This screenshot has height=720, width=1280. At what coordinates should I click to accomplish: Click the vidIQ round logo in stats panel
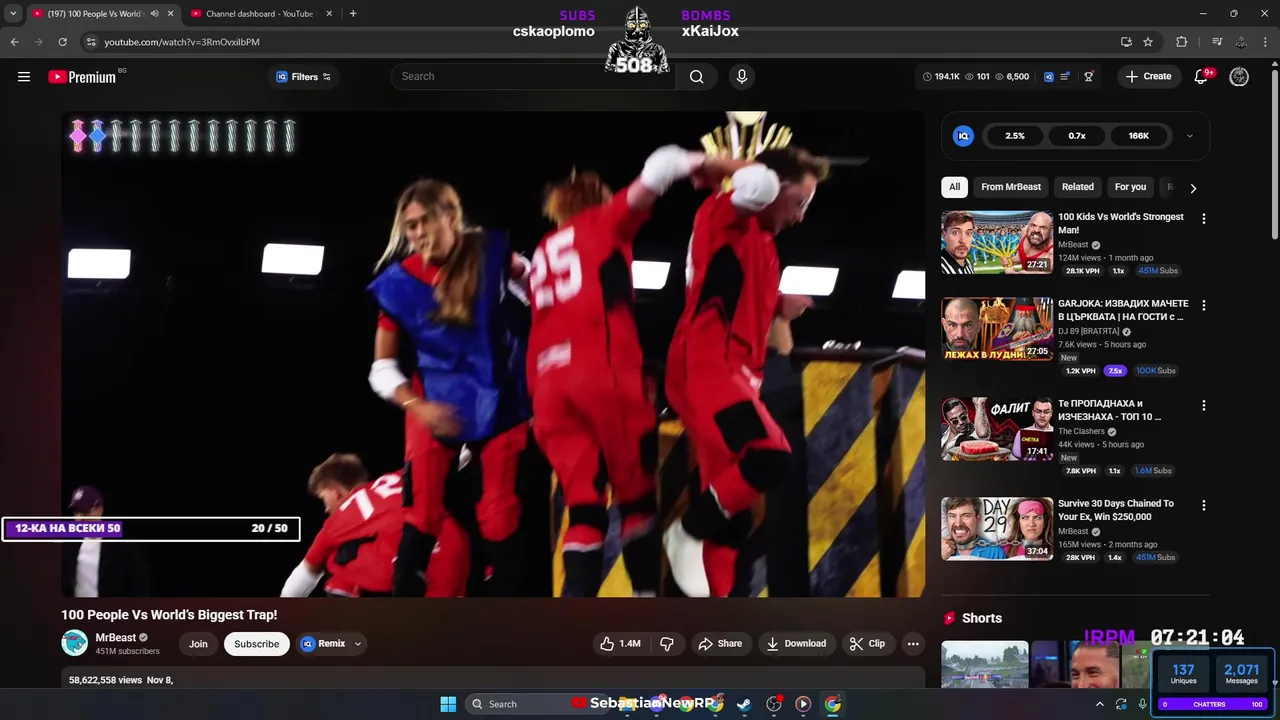963,136
